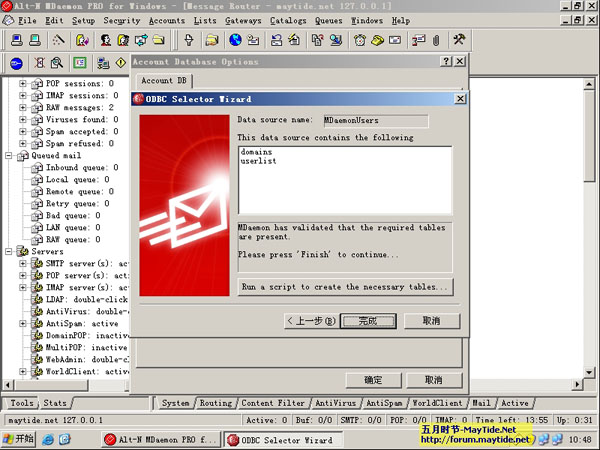Open the 开始 Start menu

[x=19, y=439]
